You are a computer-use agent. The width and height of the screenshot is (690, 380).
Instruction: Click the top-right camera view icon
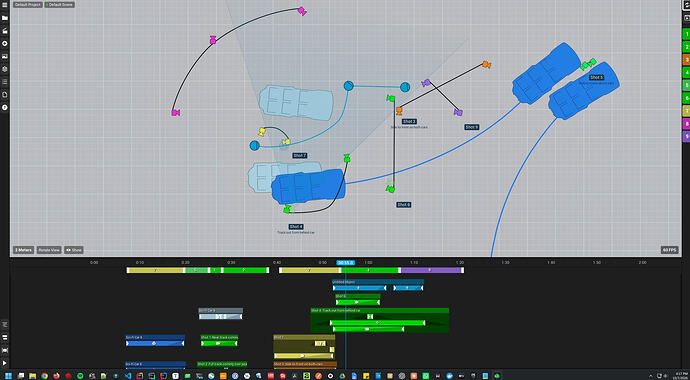686,5
